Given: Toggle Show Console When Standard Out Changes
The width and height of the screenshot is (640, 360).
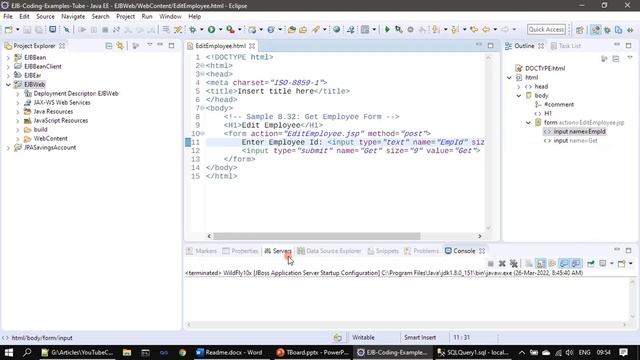Looking at the screenshot, I should (x=564, y=264).
